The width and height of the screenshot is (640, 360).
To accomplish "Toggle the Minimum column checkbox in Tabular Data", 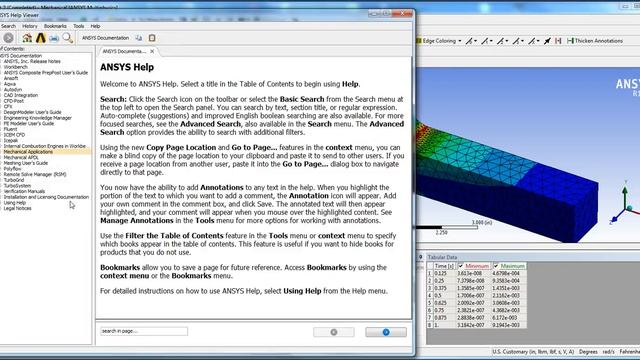I will pos(461,266).
